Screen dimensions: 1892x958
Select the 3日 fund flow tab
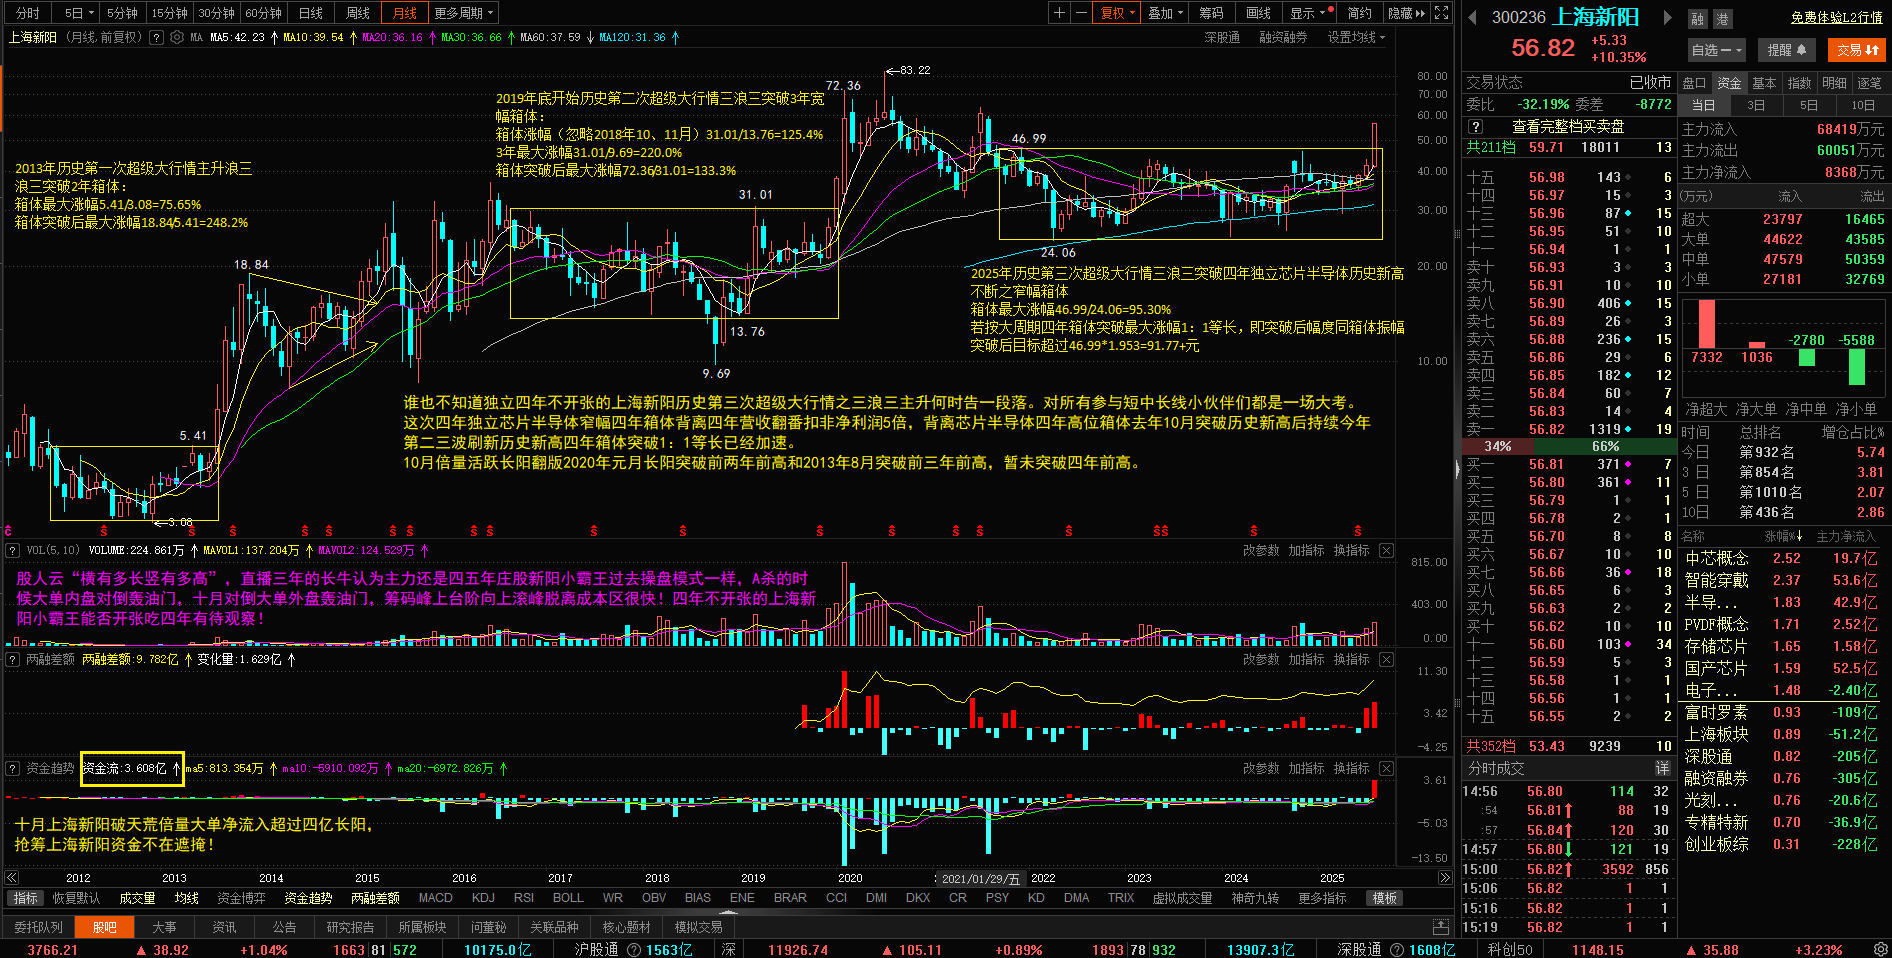(x=1756, y=105)
